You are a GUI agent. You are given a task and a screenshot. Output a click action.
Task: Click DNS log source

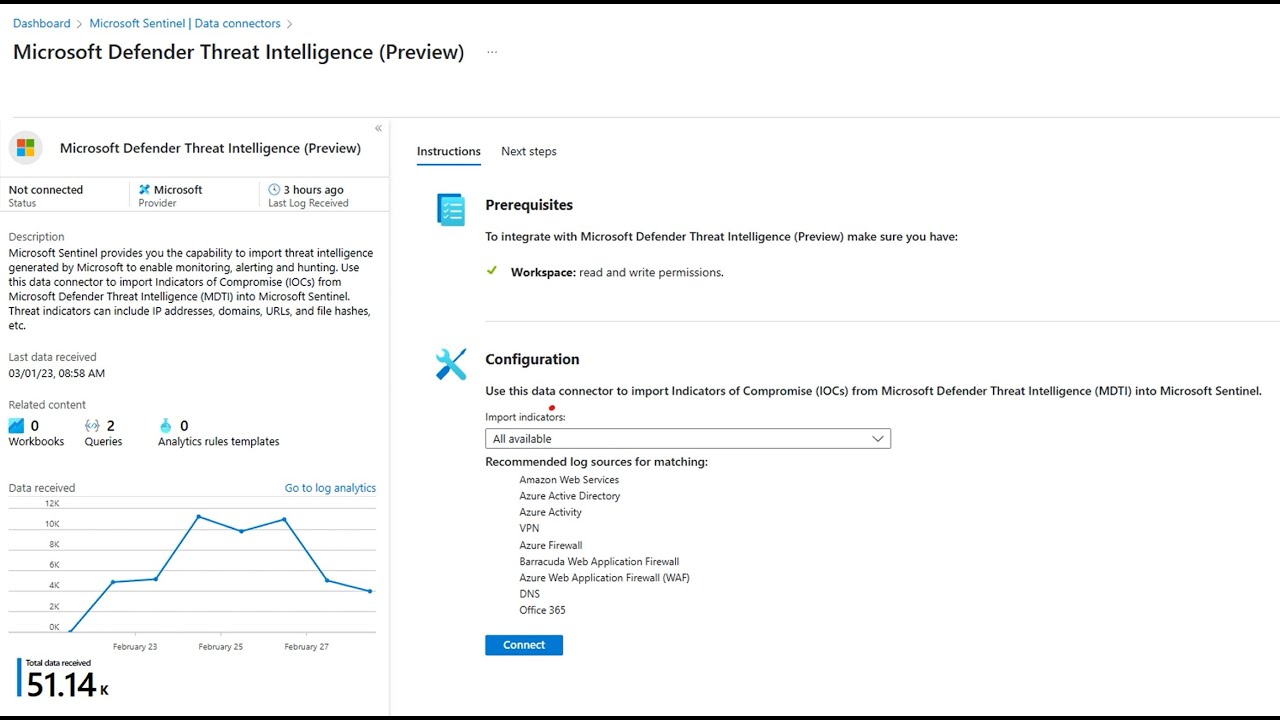click(x=529, y=594)
